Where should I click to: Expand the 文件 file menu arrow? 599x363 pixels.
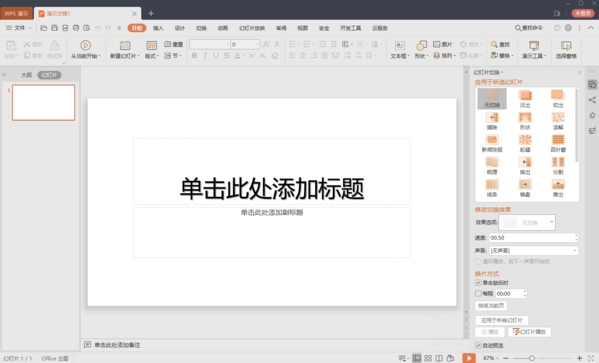(30, 28)
